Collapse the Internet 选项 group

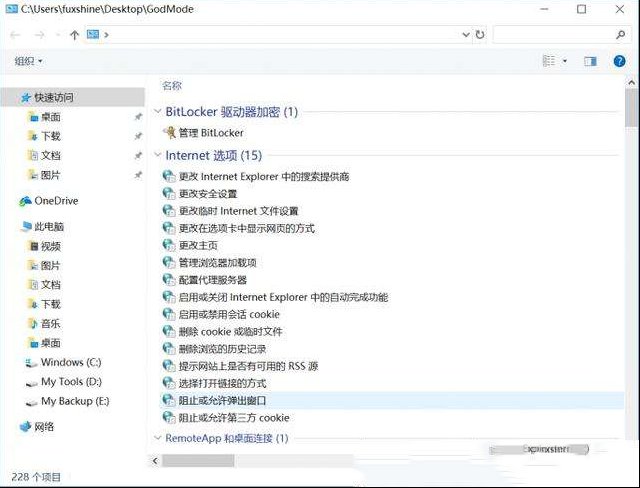click(158, 155)
